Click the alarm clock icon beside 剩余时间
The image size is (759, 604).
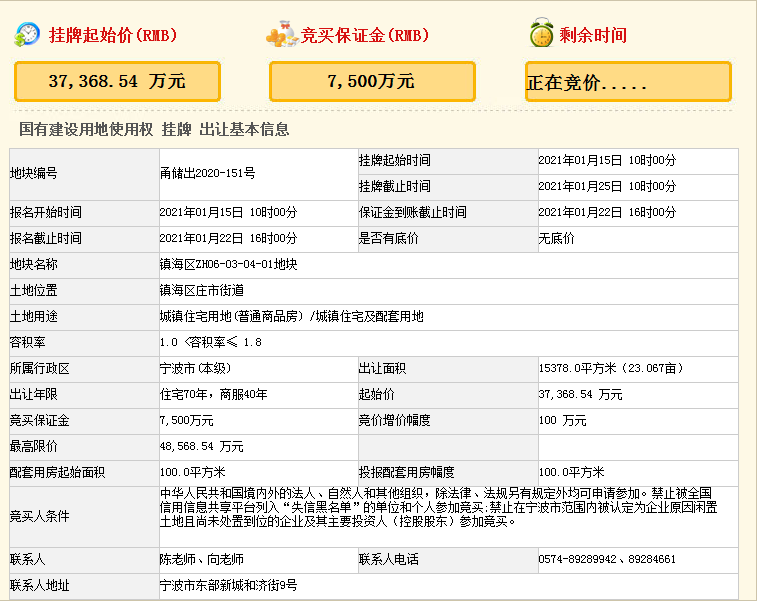point(541,35)
